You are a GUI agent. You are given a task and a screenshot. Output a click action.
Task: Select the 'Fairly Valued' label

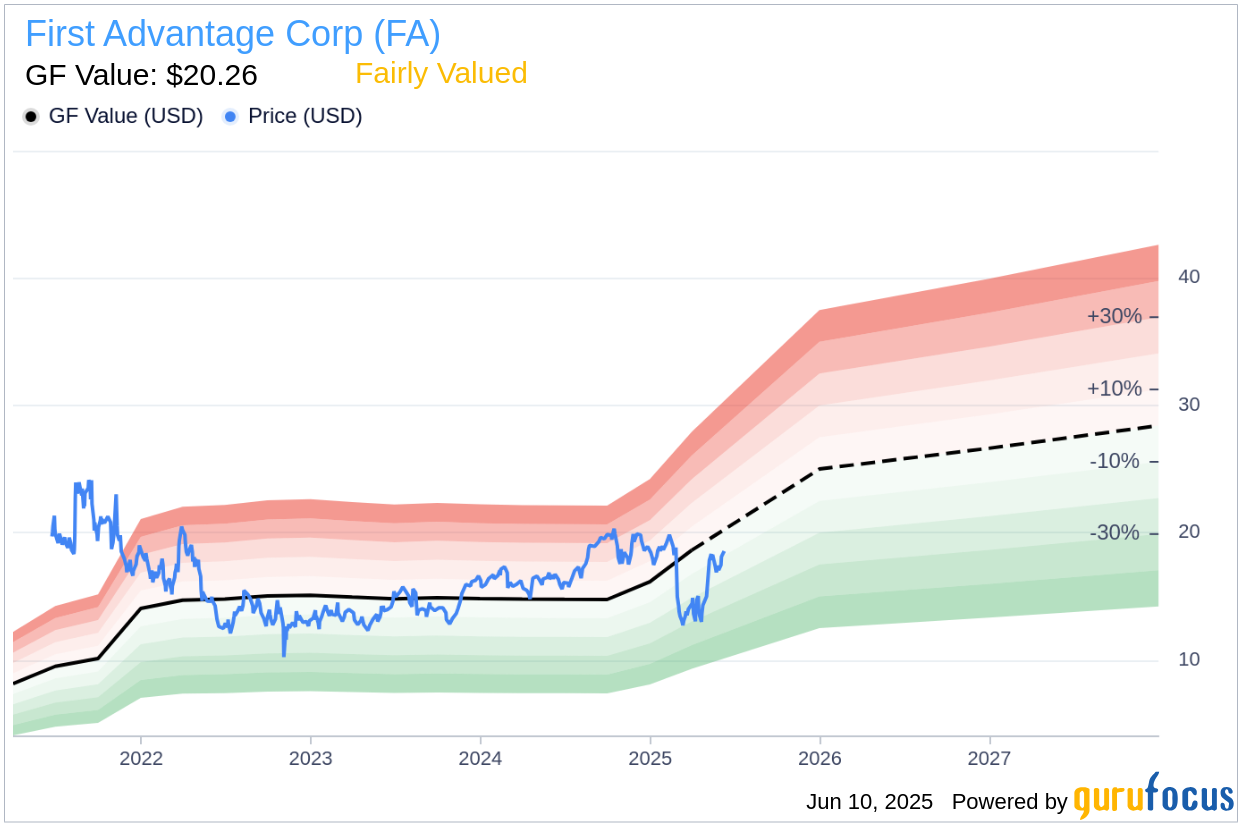tap(441, 74)
